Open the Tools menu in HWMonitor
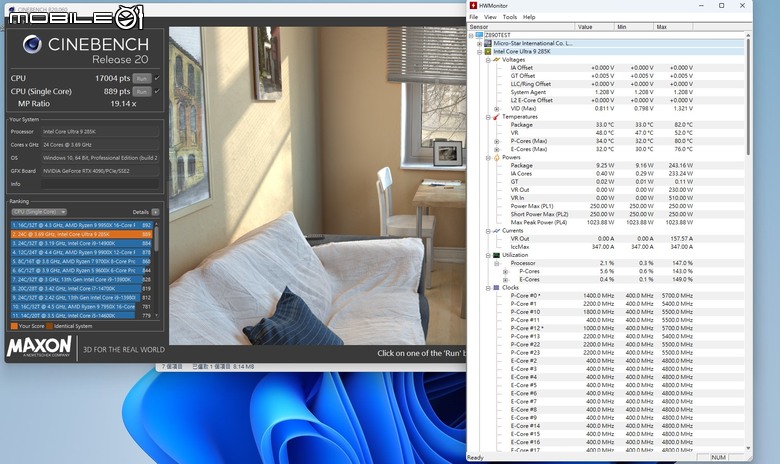The image size is (780, 464). point(509,17)
